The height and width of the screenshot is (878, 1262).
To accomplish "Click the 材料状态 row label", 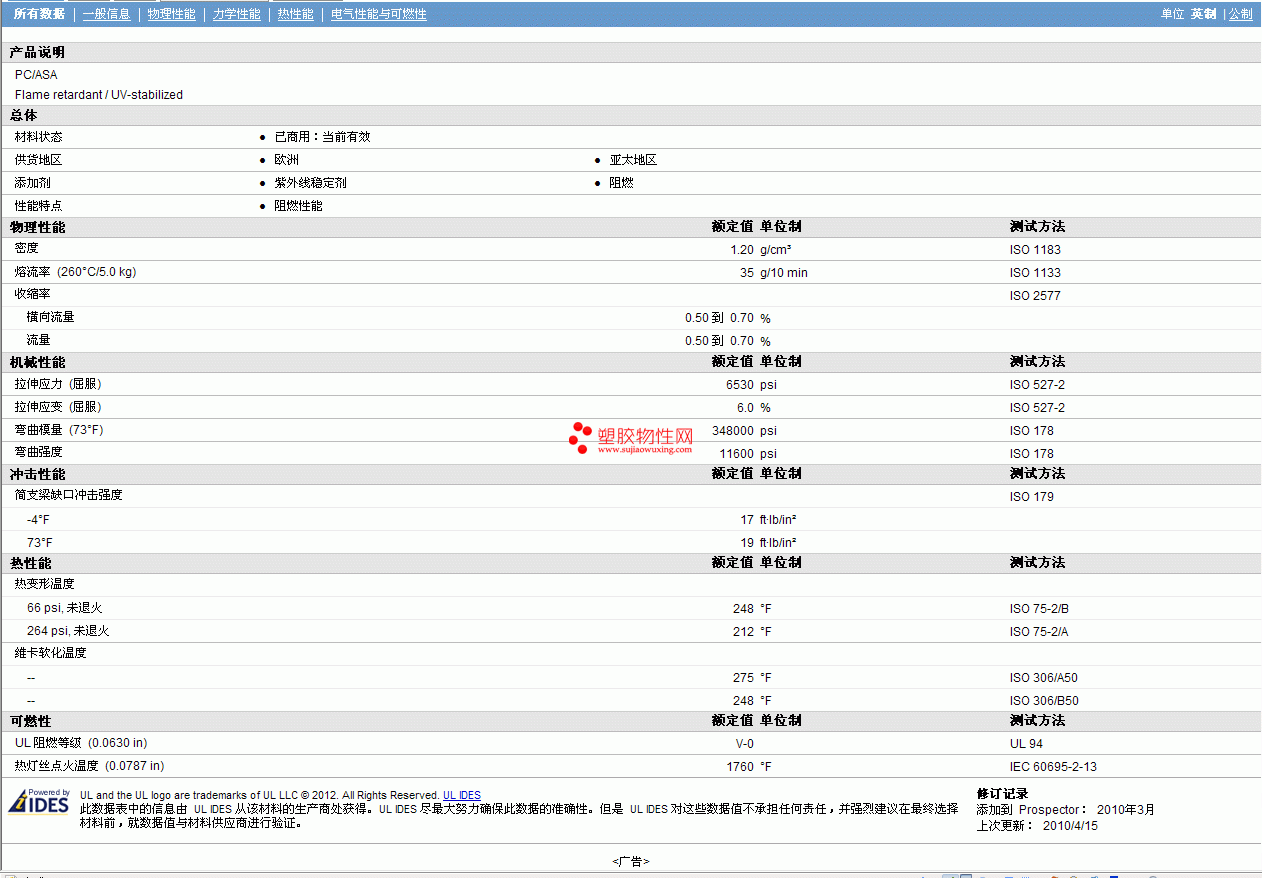I will (38, 137).
